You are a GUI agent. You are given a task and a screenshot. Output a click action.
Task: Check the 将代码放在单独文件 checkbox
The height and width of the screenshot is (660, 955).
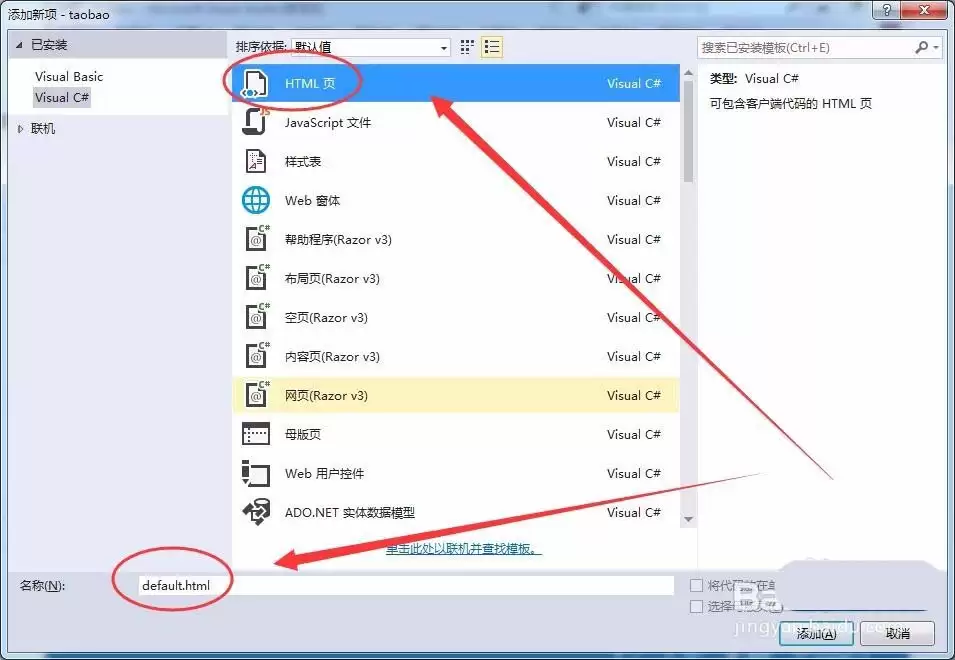coord(695,584)
